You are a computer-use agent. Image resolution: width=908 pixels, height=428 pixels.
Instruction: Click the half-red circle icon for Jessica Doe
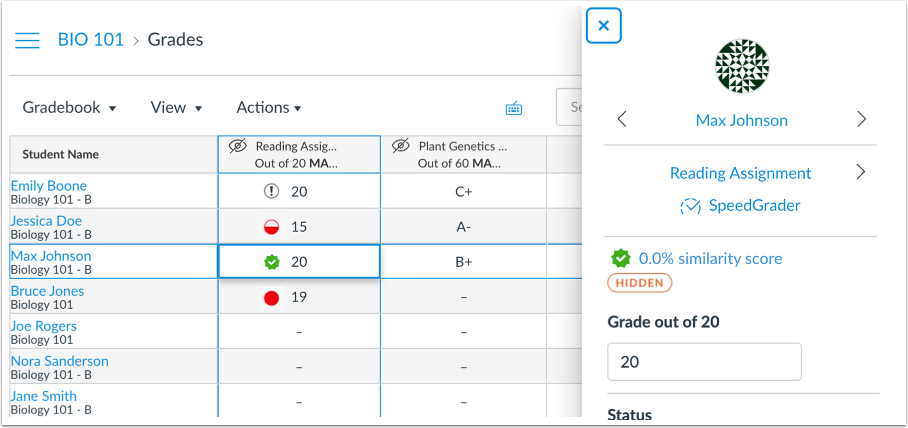[271, 227]
